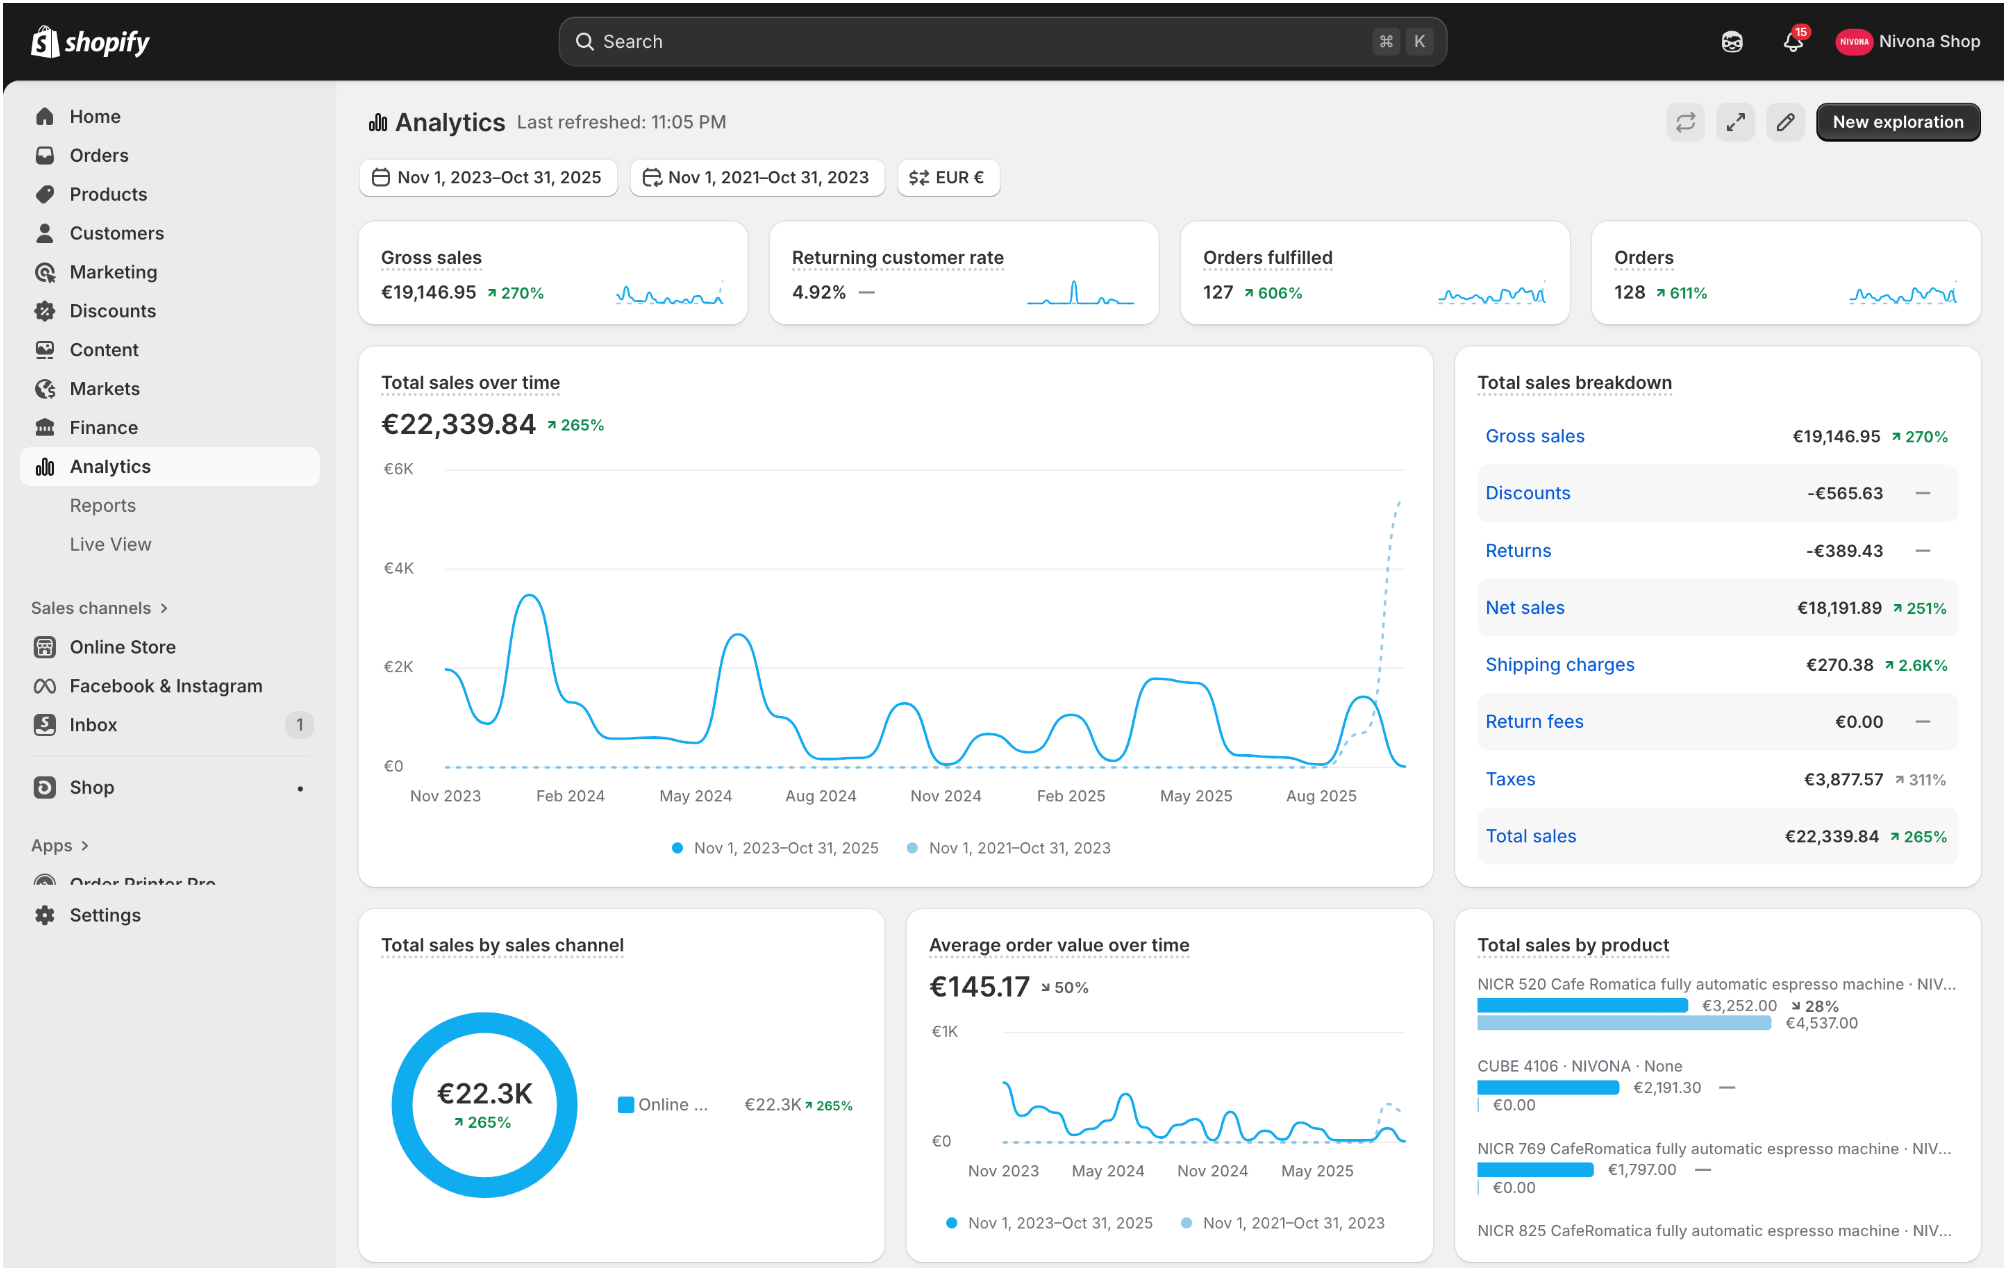Click the fullscreen expand icon

[x=1735, y=122]
